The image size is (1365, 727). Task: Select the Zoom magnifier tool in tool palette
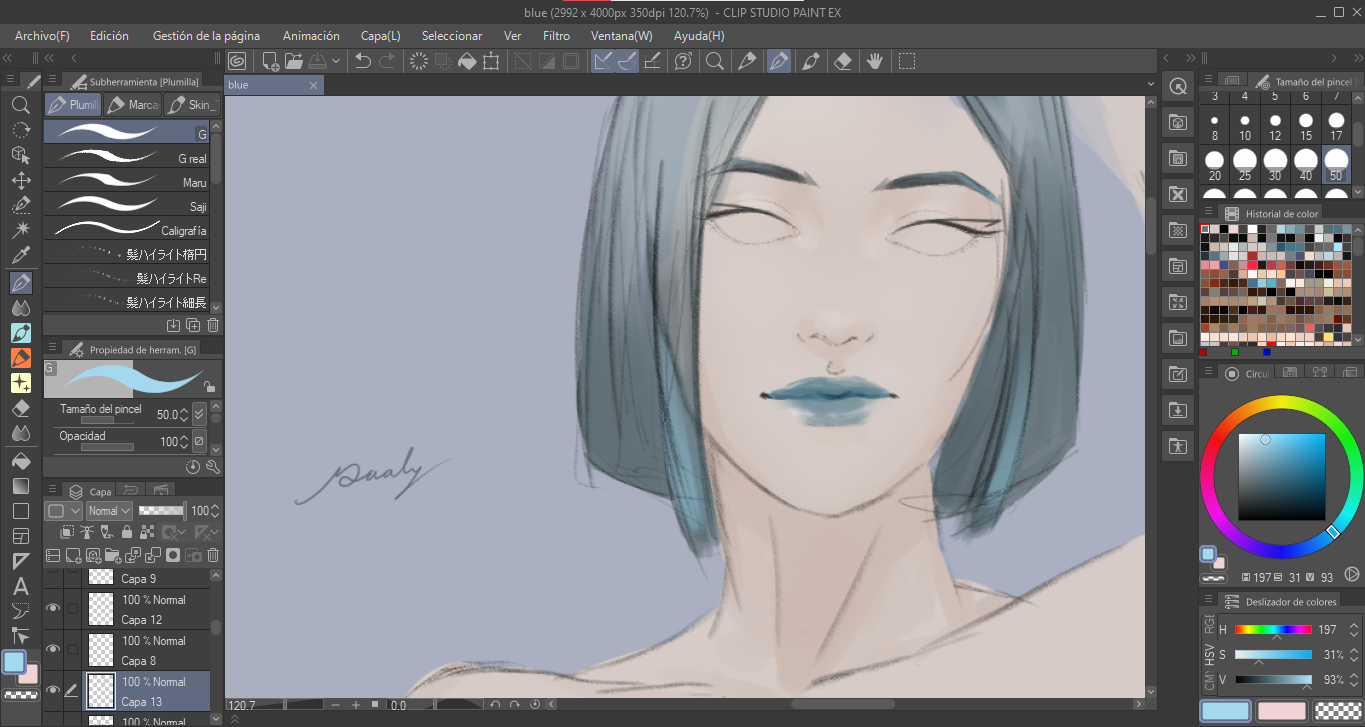[x=20, y=104]
